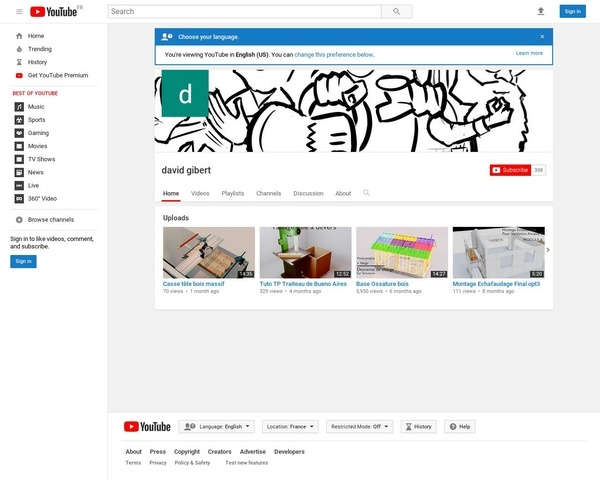Click the TV Shows icon
The height and width of the screenshot is (480, 600).
[x=19, y=159]
